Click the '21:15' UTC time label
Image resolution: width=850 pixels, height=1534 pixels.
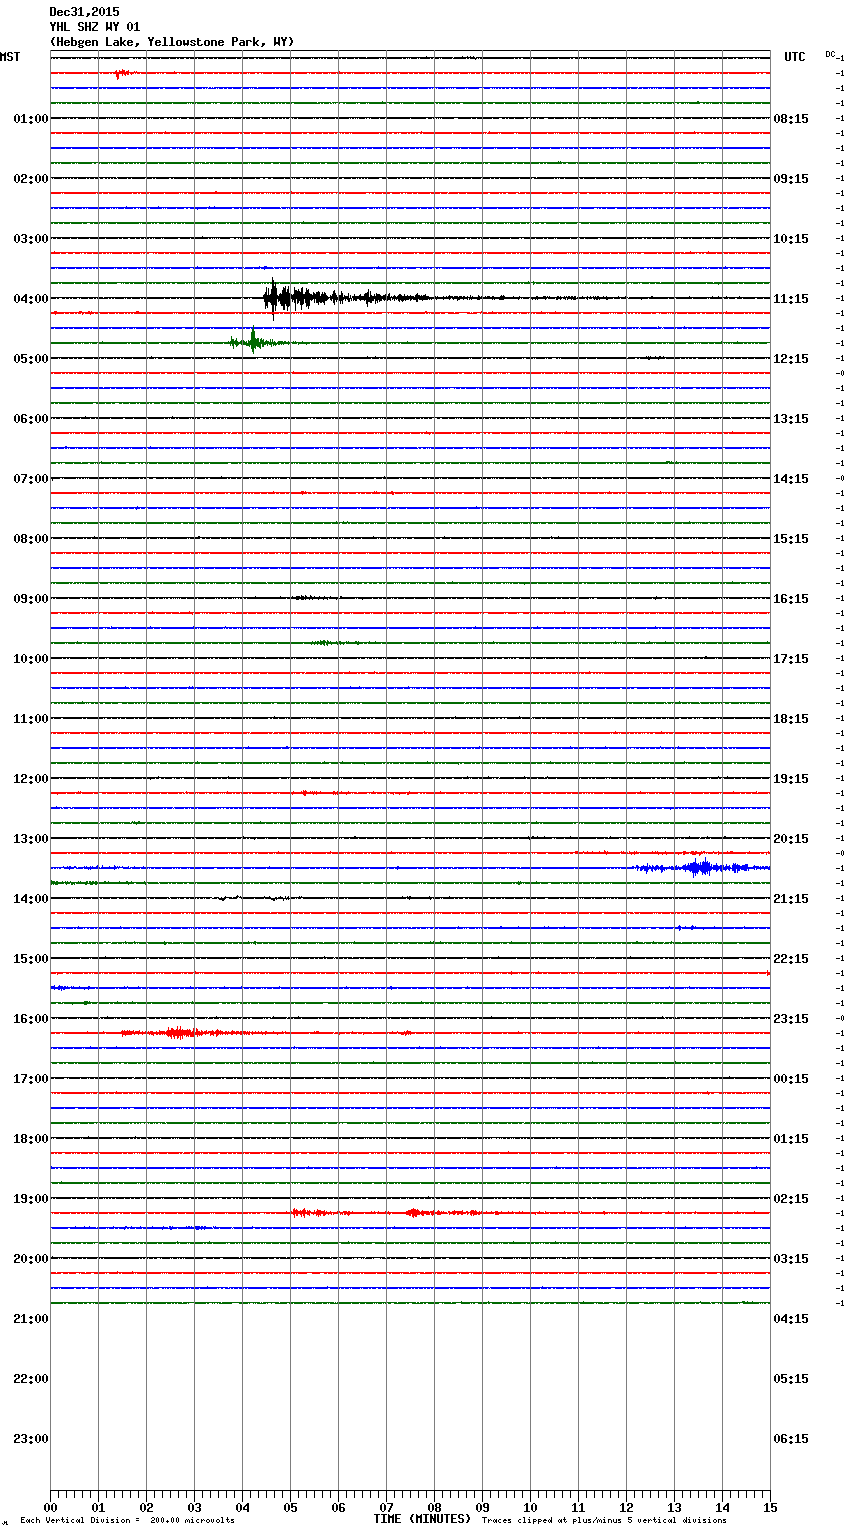(791, 899)
